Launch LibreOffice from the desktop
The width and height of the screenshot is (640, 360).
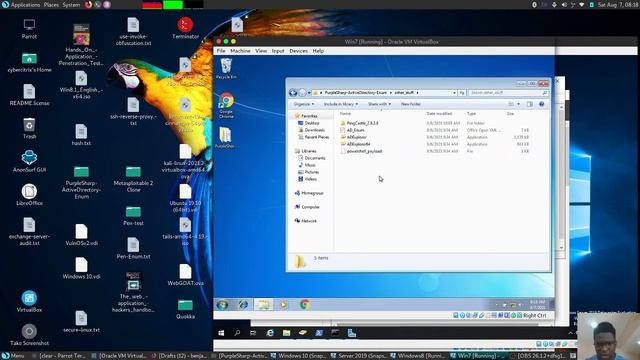[x=29, y=195]
